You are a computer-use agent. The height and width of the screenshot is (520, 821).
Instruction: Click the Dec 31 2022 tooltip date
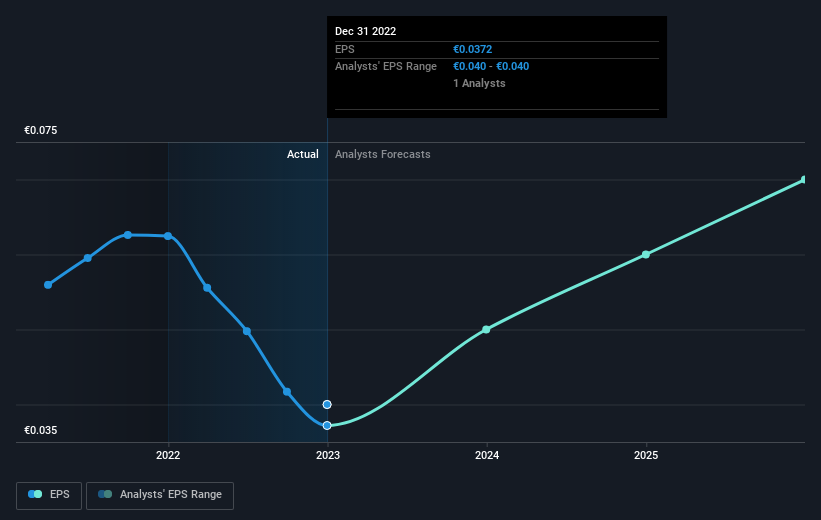click(x=365, y=31)
